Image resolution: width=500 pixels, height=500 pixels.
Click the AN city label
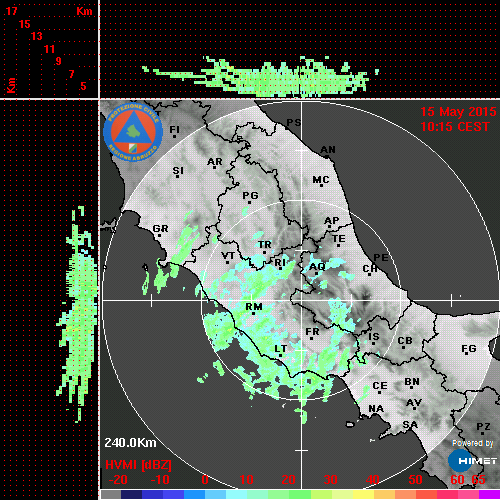[328, 150]
